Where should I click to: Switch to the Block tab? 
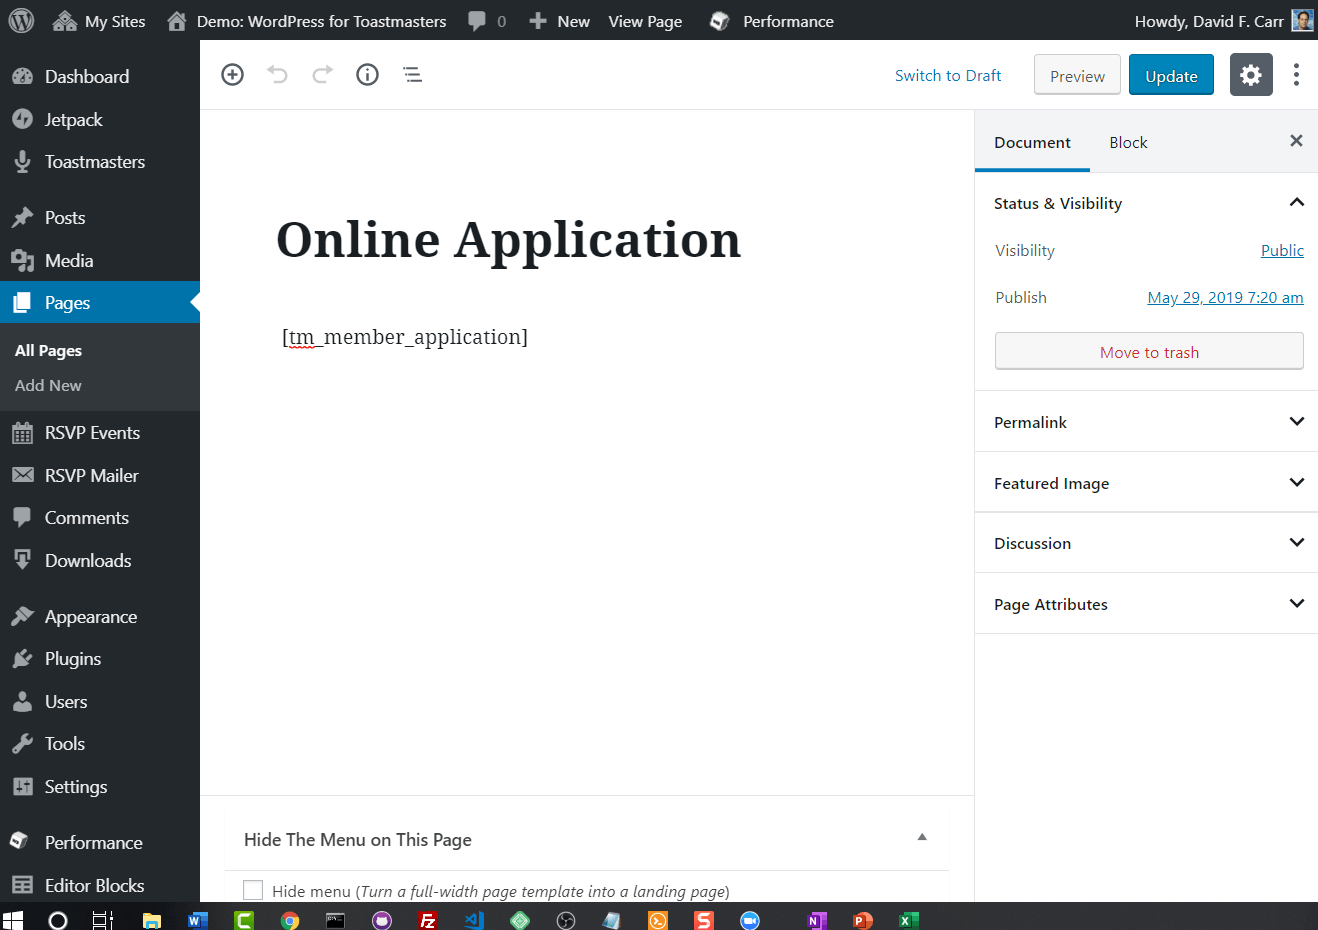tap(1128, 142)
